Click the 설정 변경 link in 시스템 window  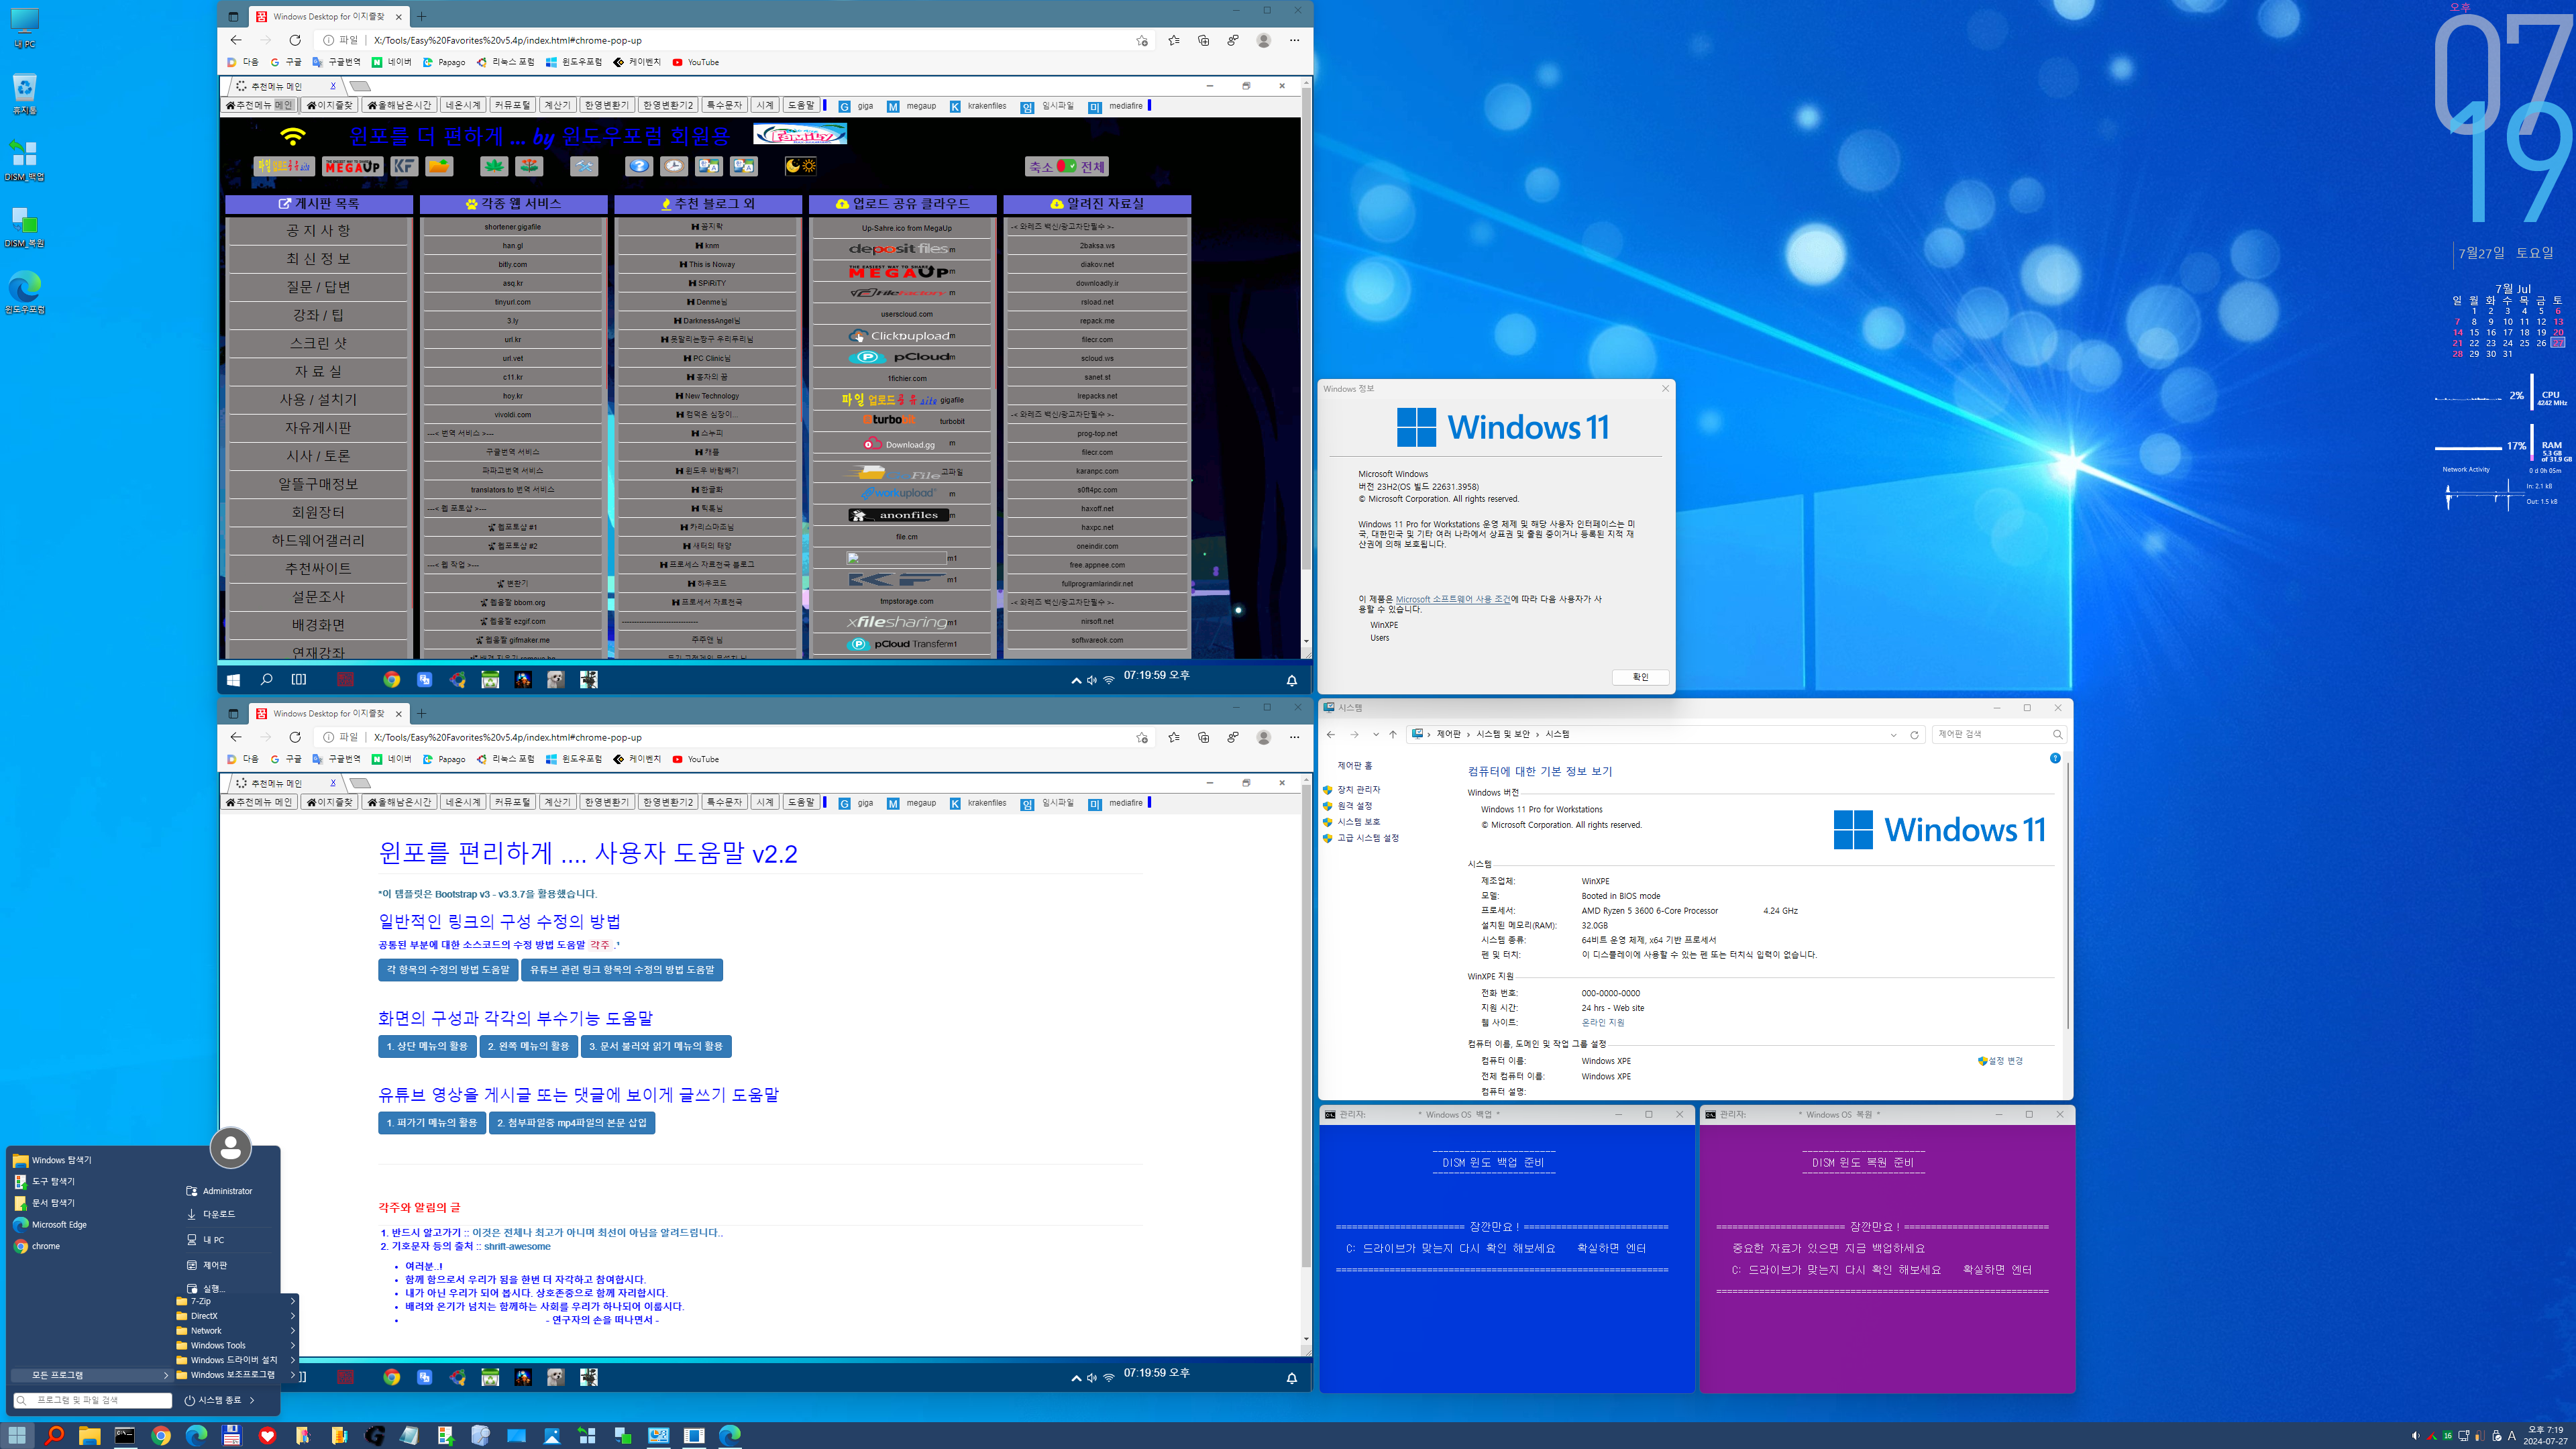(2005, 1061)
